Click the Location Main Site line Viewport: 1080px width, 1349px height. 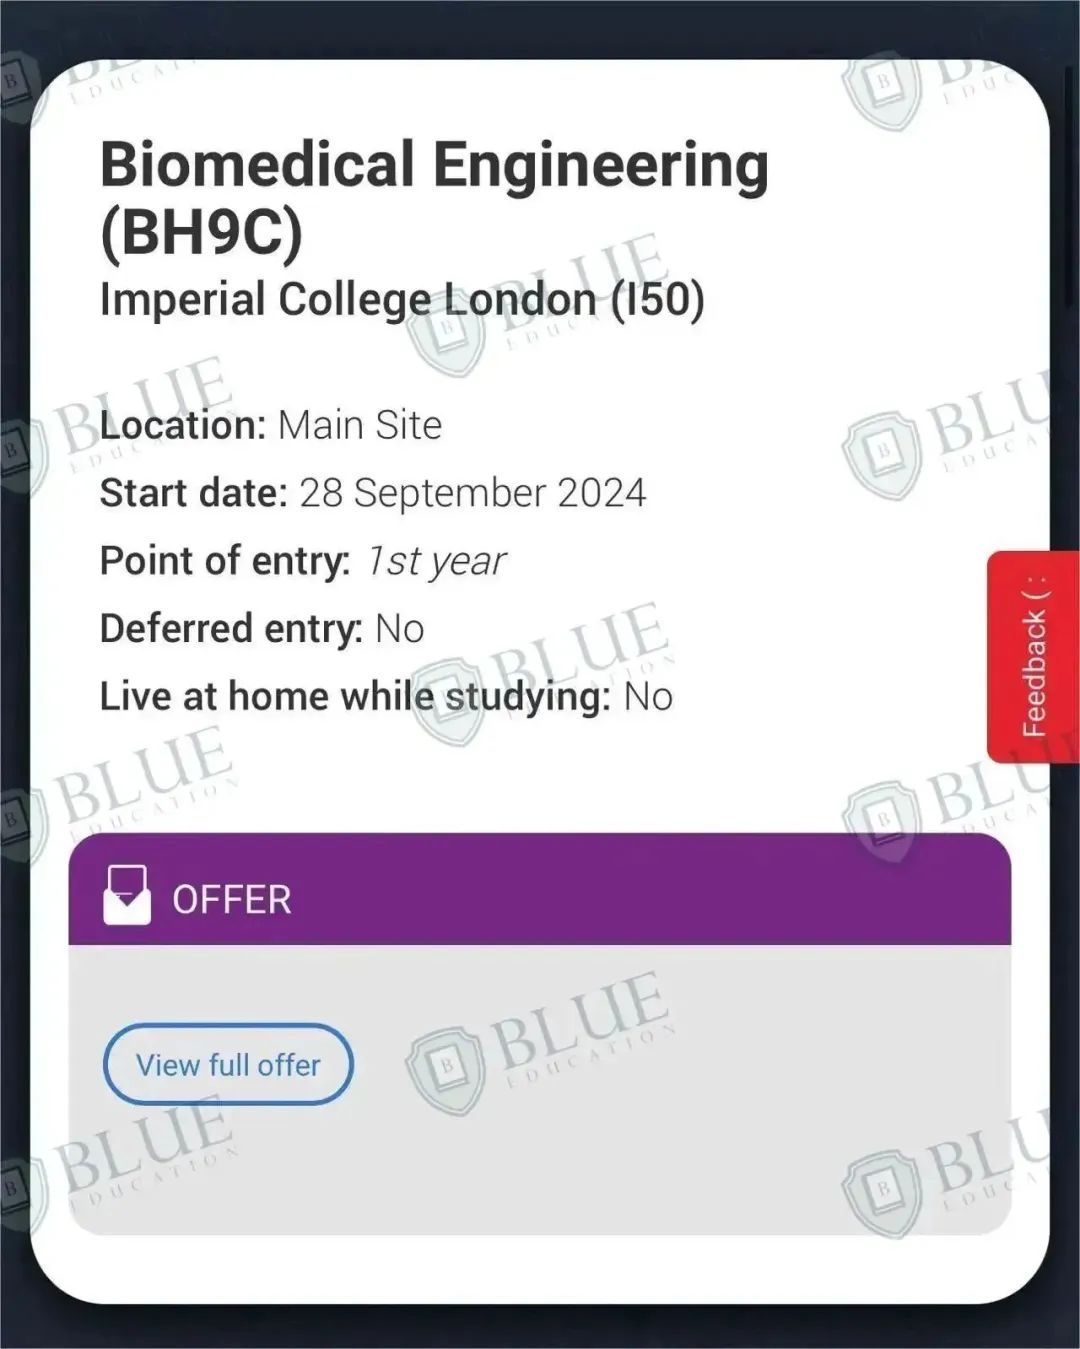pos(271,425)
